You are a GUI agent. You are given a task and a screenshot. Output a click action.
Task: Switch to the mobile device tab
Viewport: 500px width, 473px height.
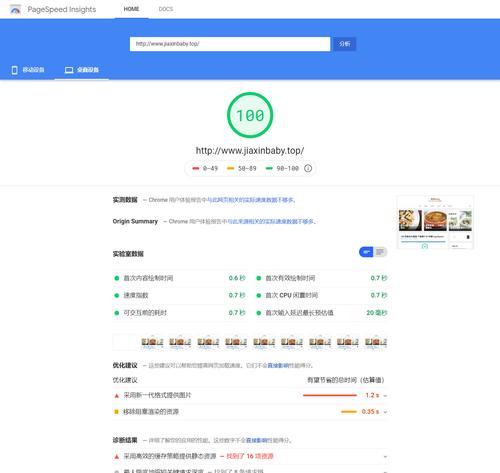click(x=28, y=70)
